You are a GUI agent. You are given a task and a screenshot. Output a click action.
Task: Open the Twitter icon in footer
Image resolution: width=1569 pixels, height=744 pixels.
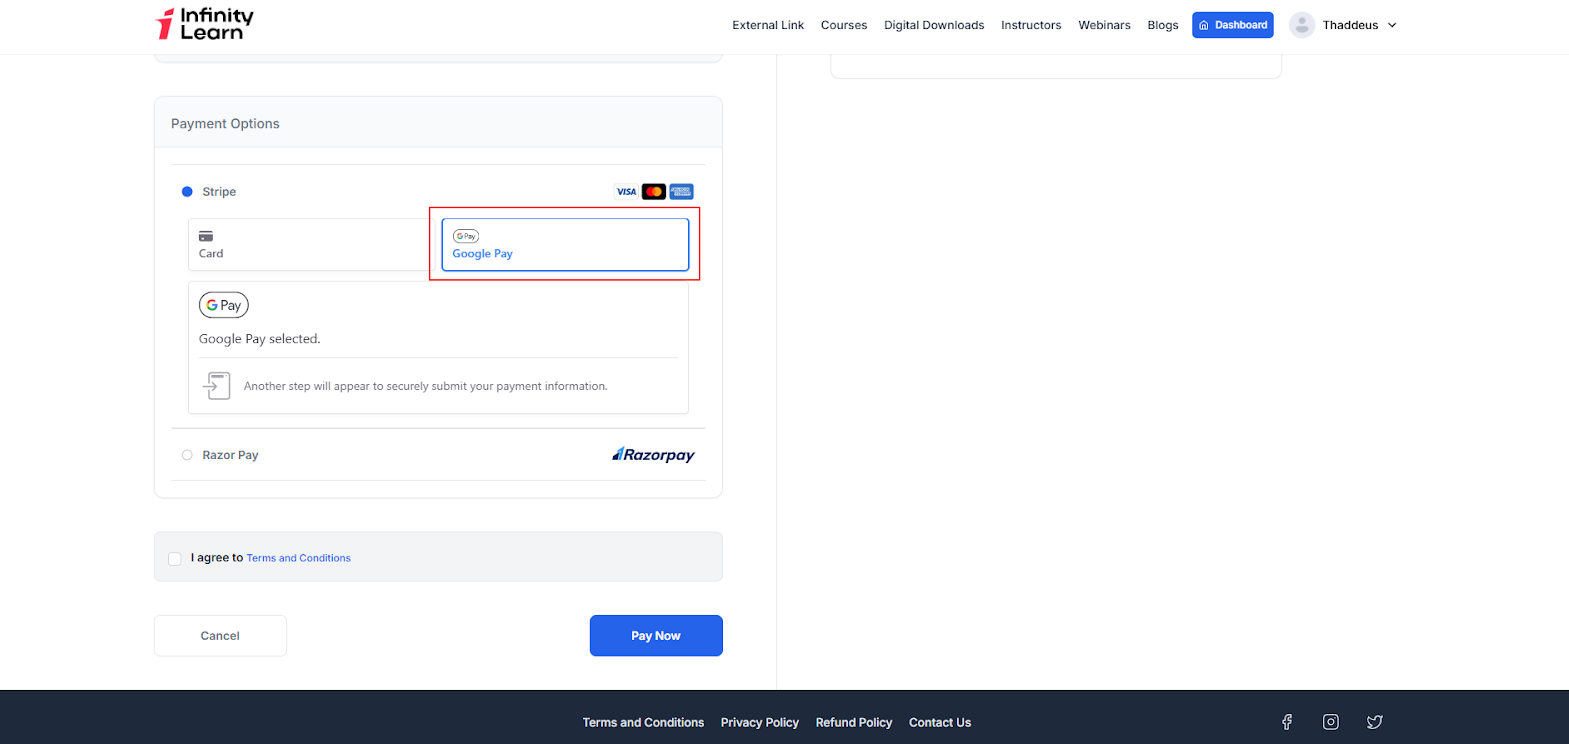pos(1374,722)
